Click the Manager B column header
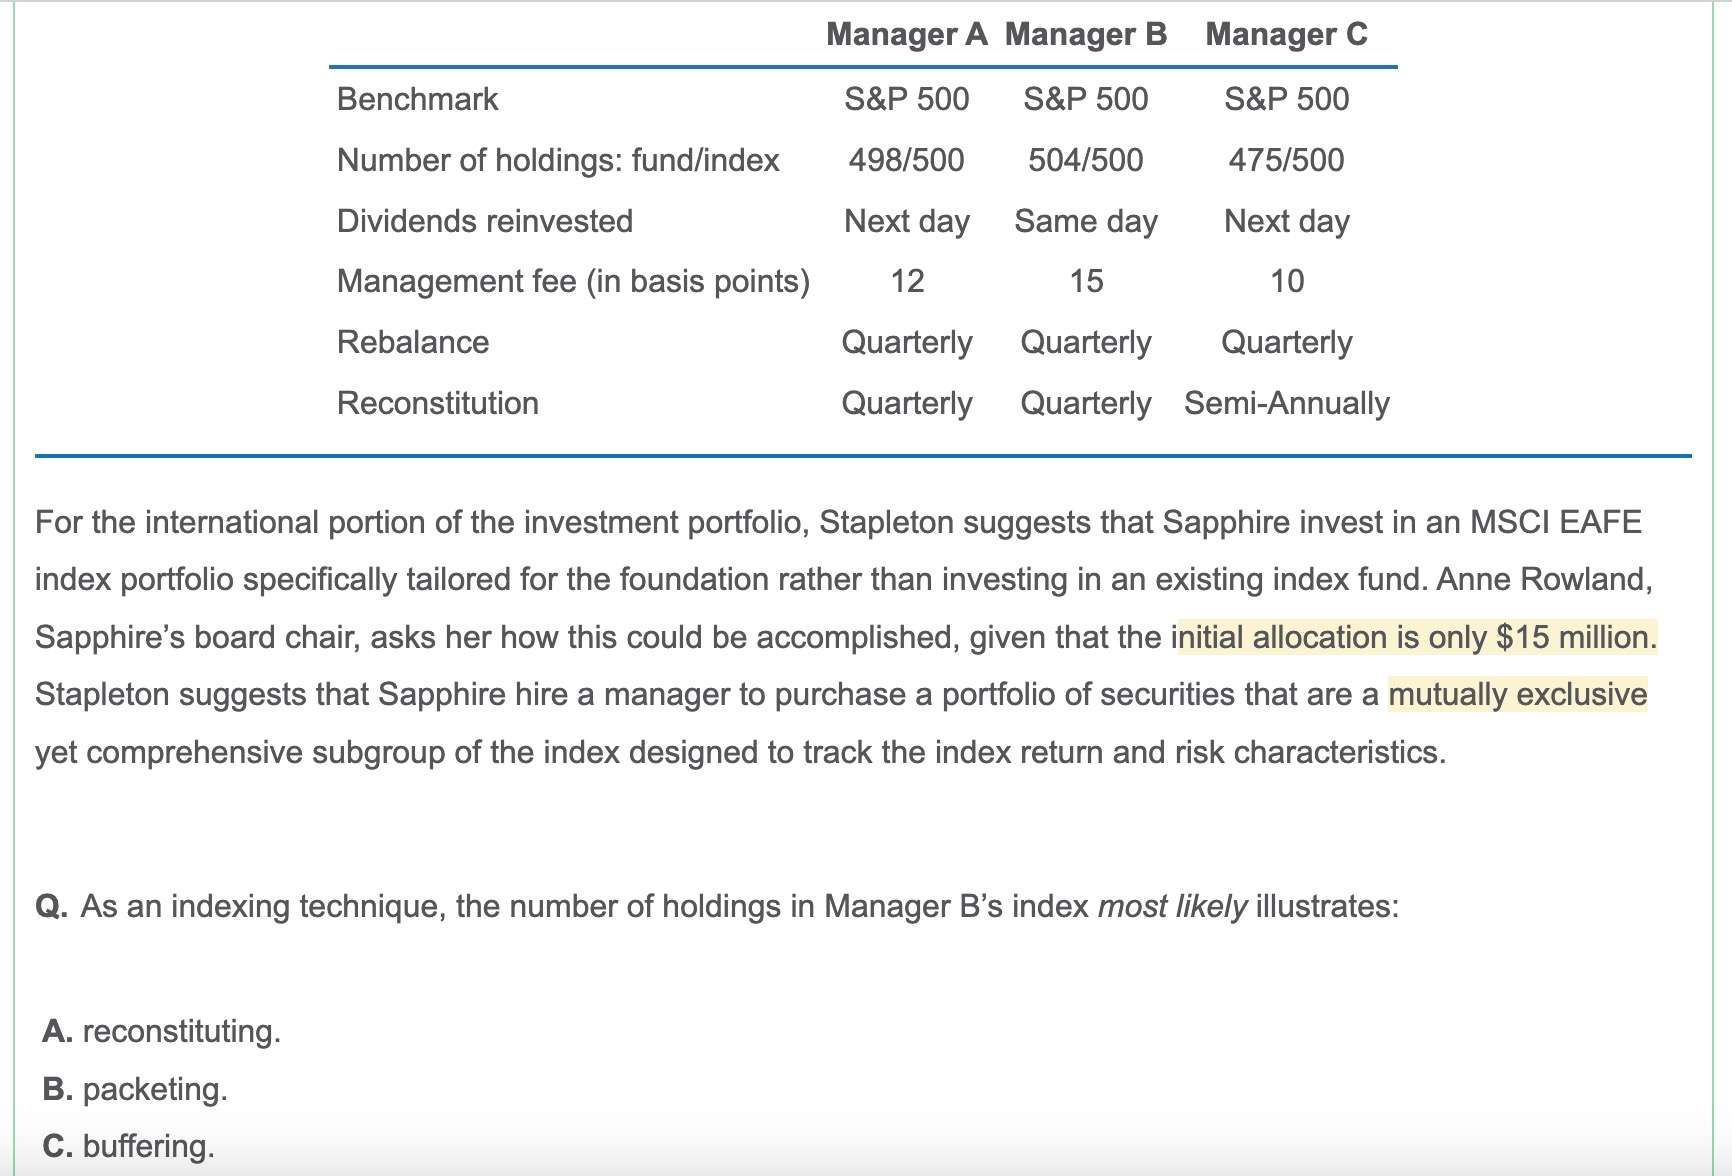This screenshot has width=1732, height=1176. click(1085, 35)
